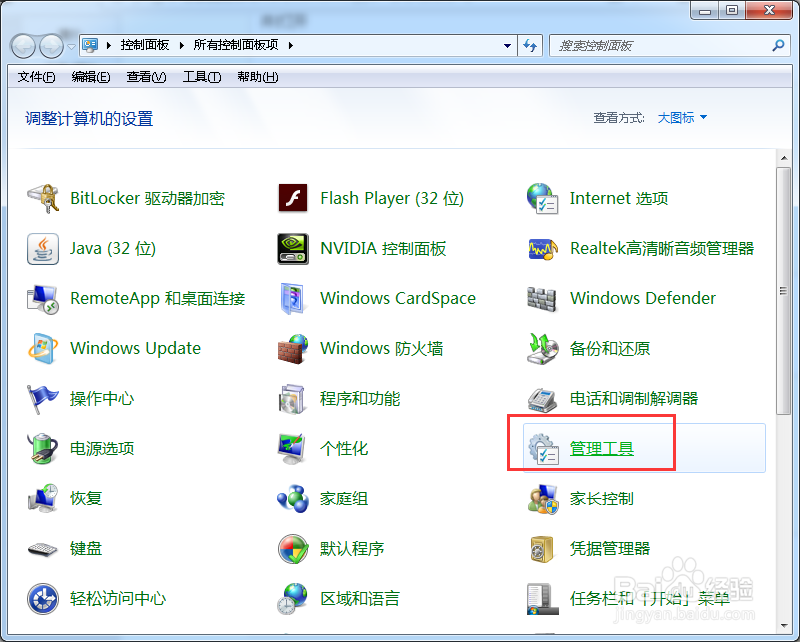This screenshot has height=642, width=800.
Task: Open the 管理工具 link text
Action: point(602,449)
